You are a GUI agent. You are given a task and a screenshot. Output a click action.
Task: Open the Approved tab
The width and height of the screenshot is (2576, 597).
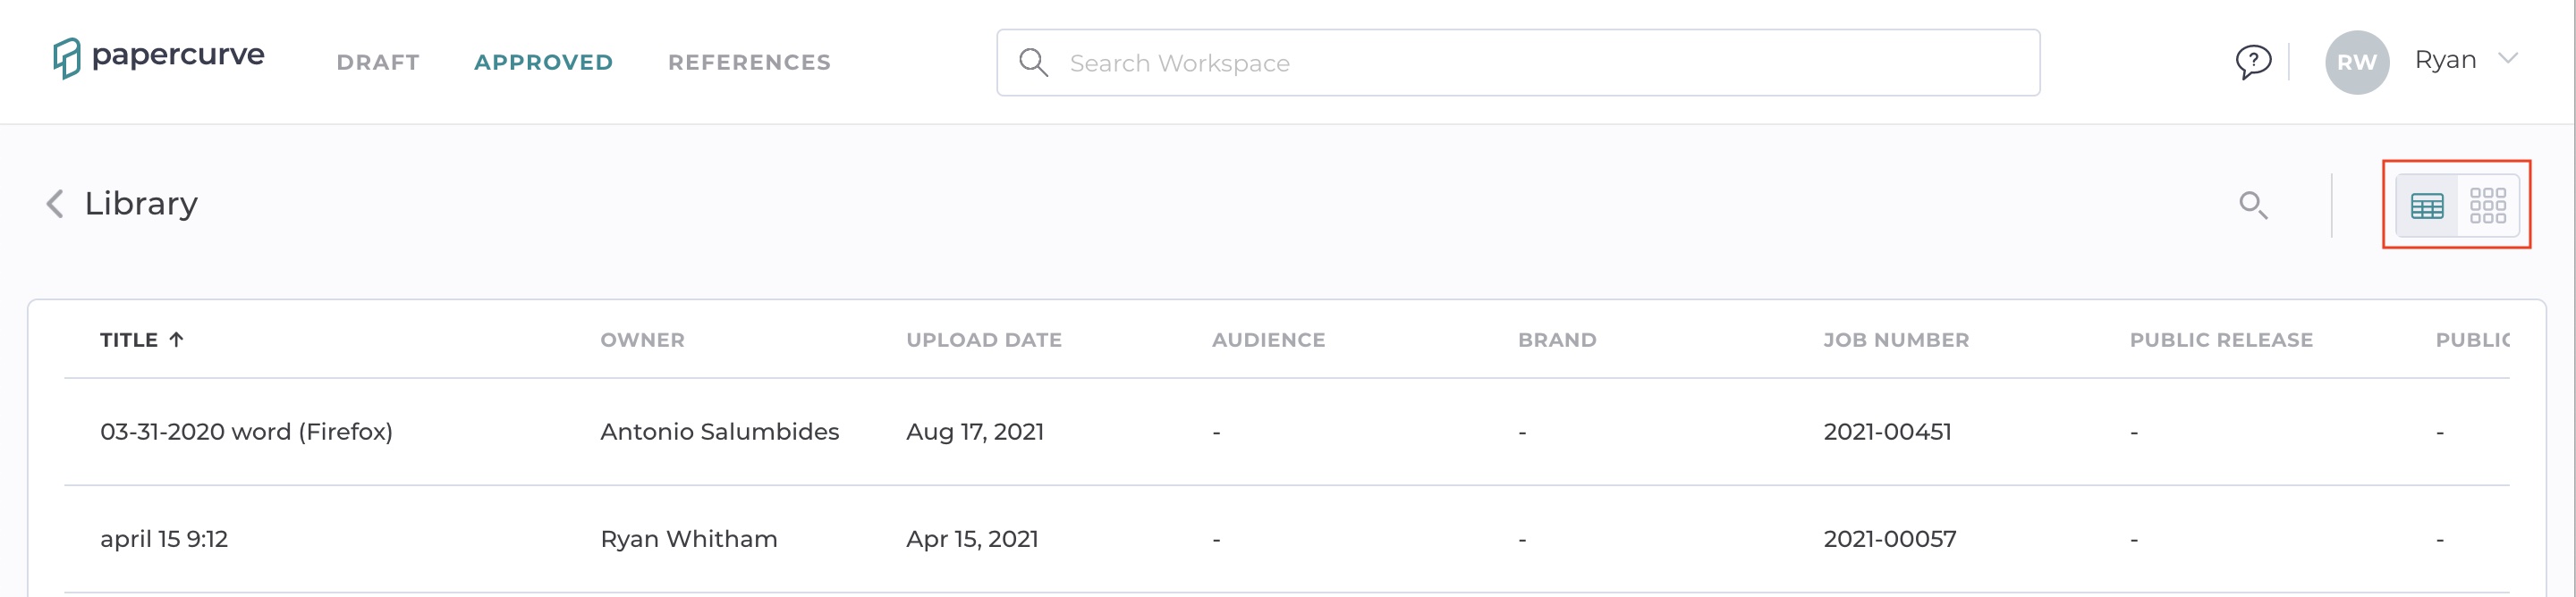tap(543, 62)
